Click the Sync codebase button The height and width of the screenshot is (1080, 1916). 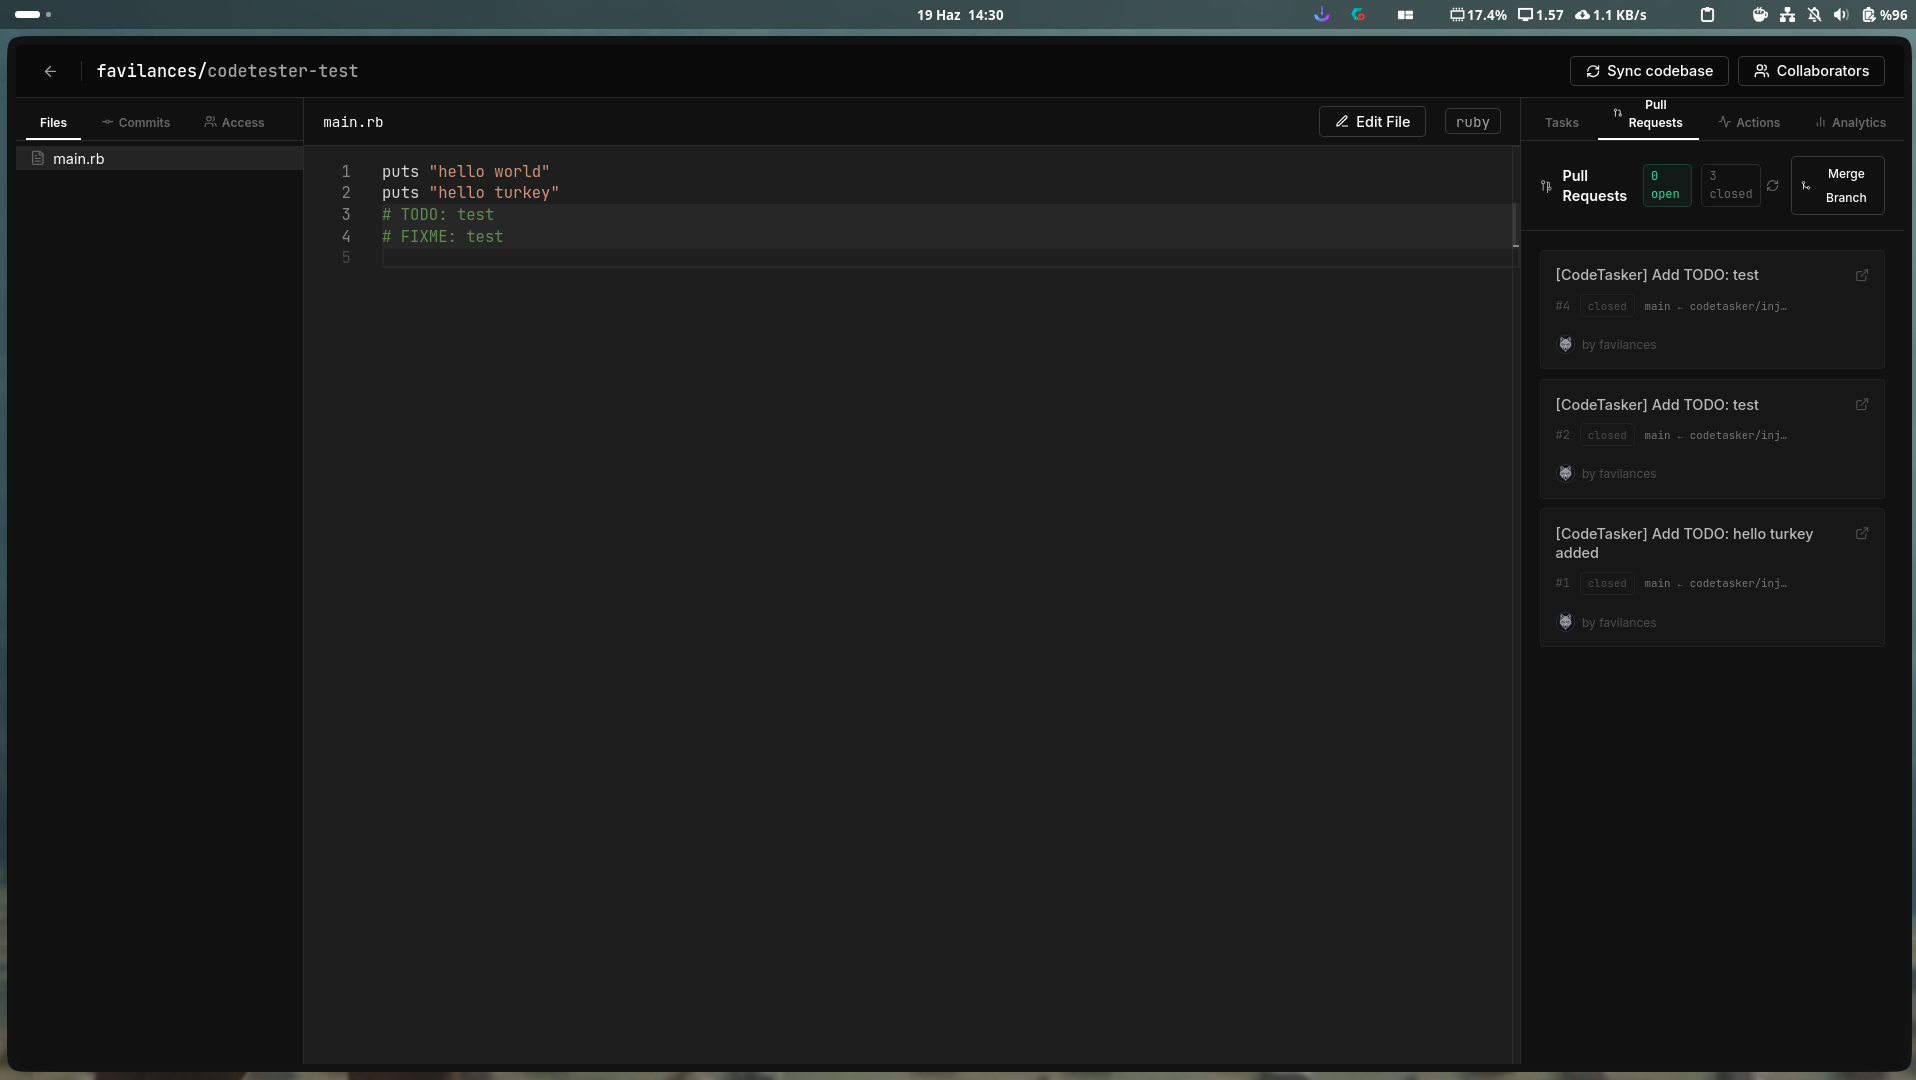click(1649, 71)
